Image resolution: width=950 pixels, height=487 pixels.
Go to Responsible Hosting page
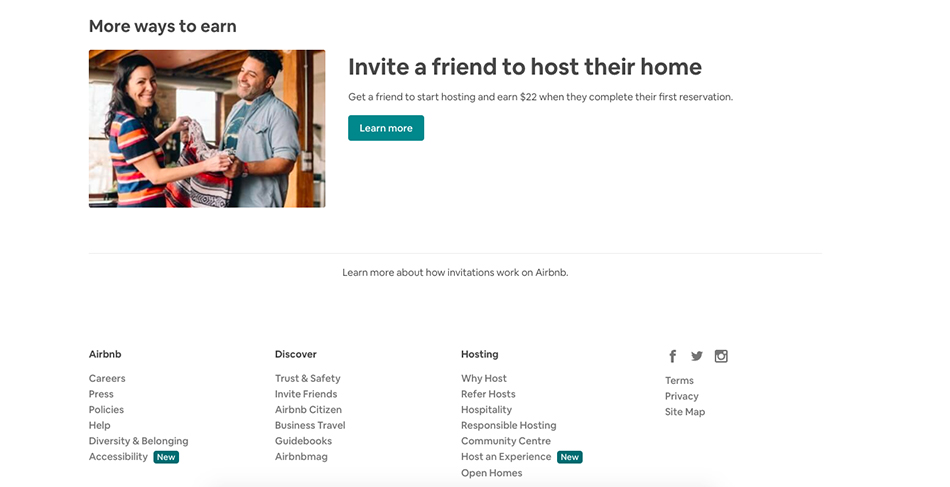(x=509, y=425)
